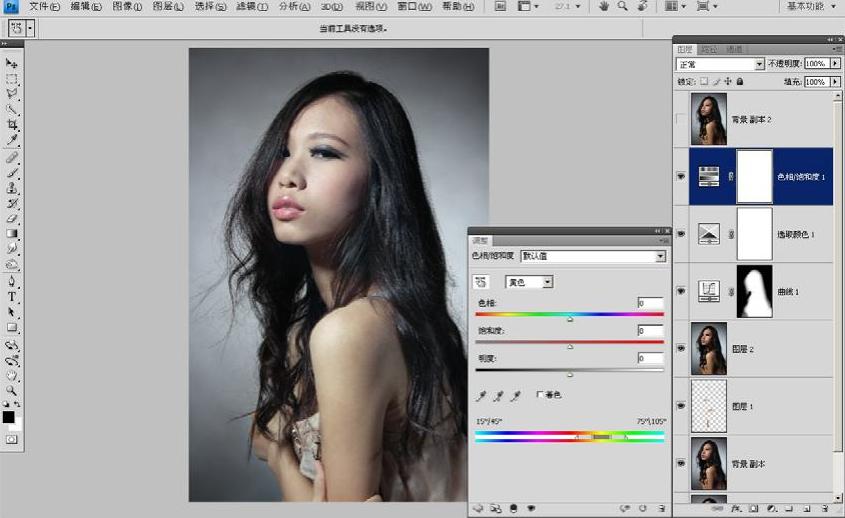Open the File menu
This screenshot has width=845, height=518.
click(45, 6)
